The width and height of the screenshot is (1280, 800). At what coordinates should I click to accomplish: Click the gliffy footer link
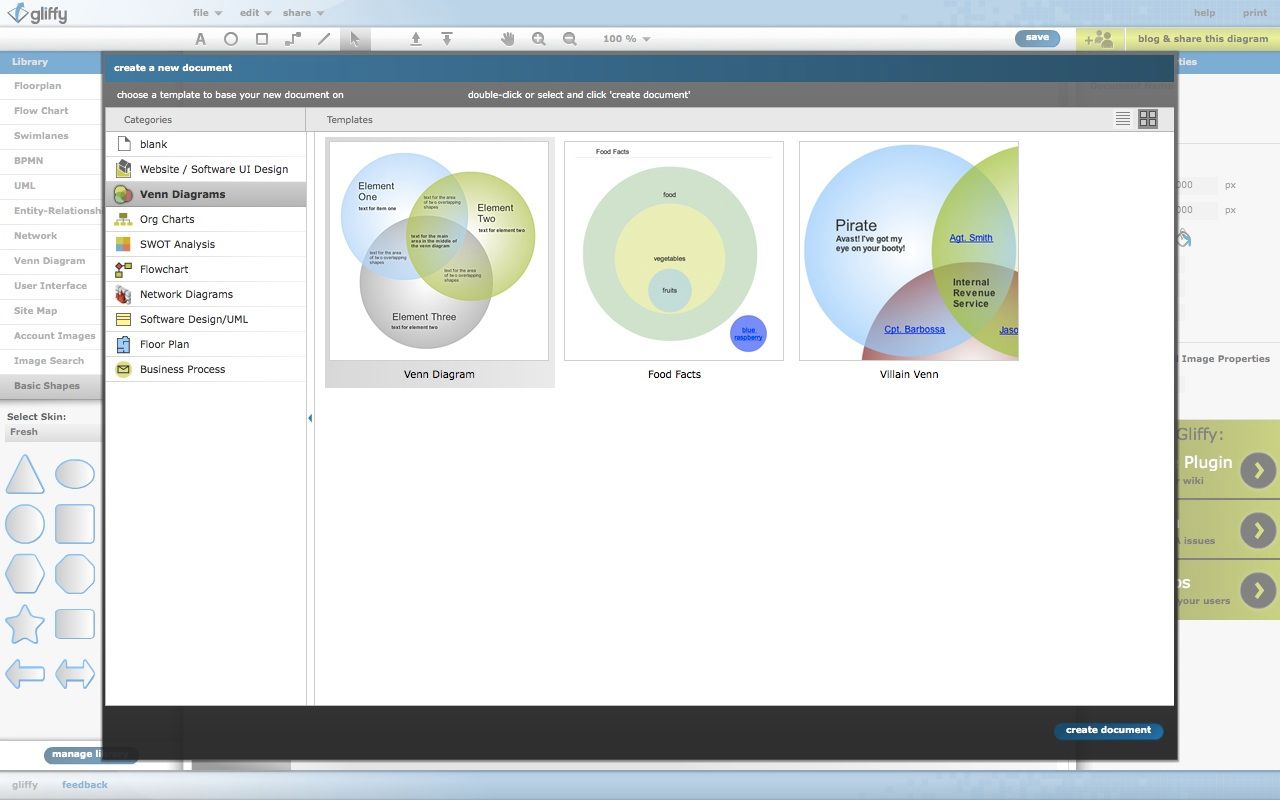[x=25, y=785]
